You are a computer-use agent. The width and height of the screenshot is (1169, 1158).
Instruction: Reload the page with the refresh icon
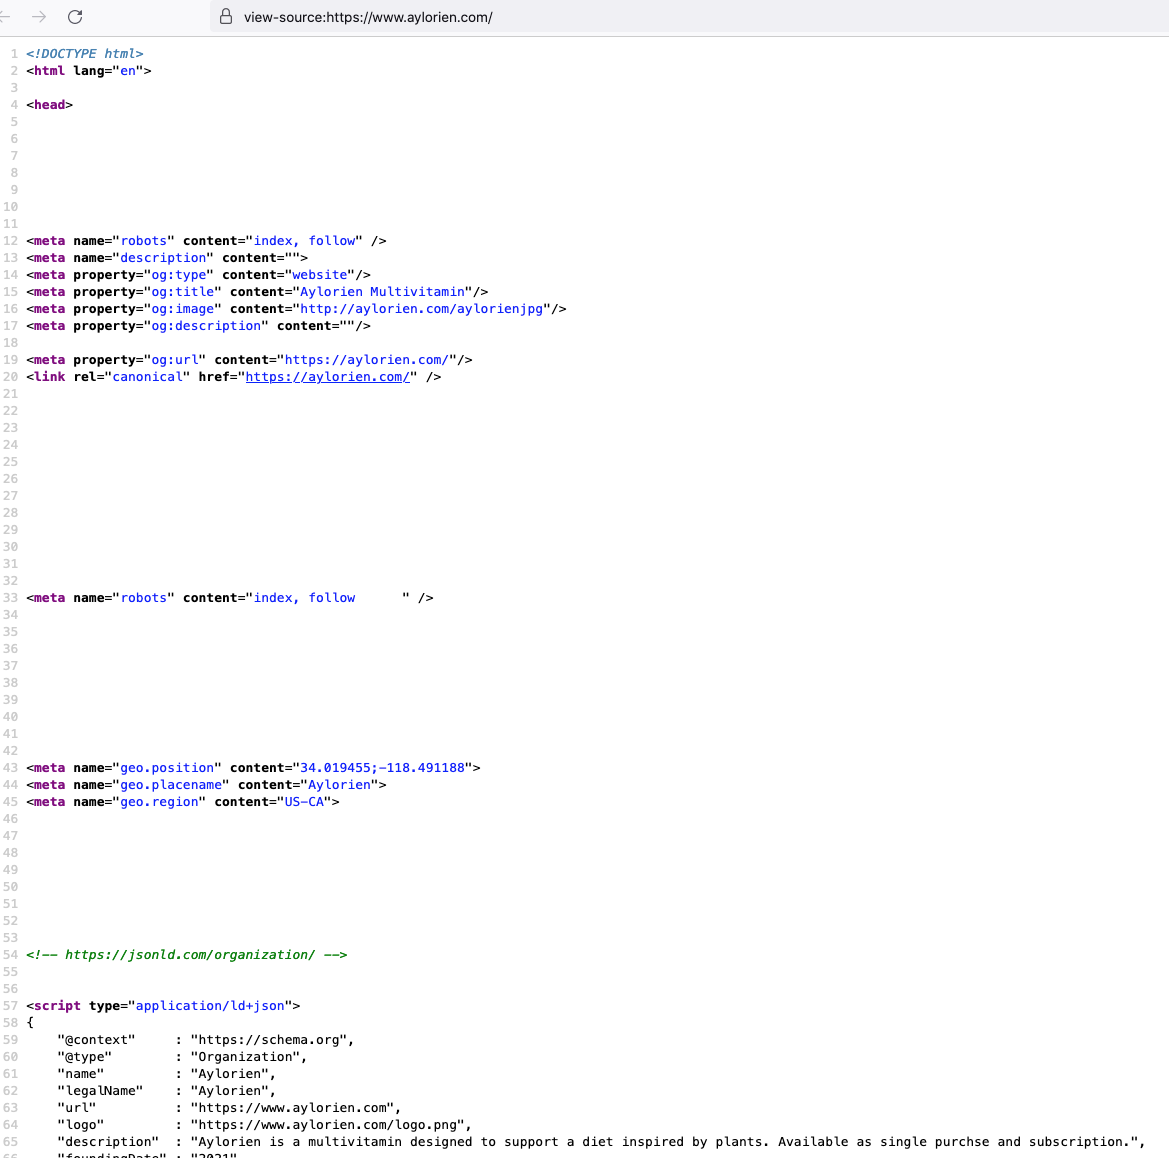(x=75, y=16)
